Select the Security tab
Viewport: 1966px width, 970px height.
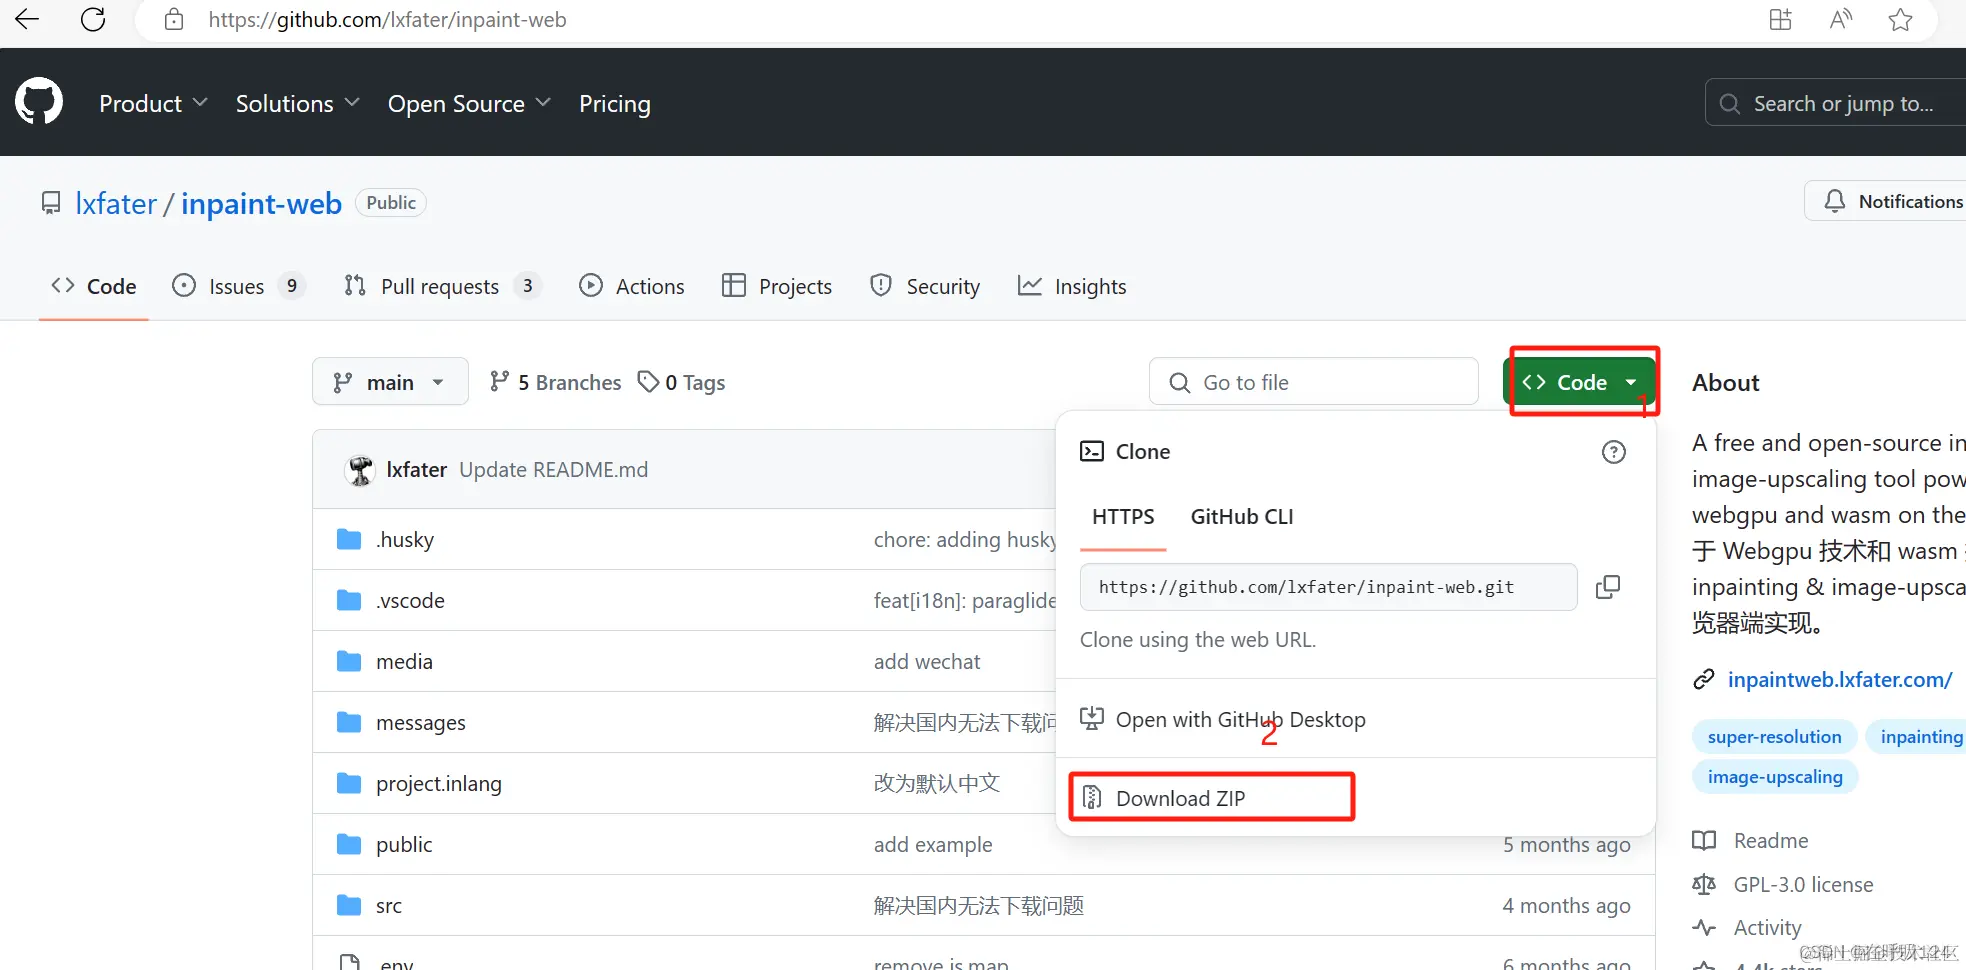[925, 286]
